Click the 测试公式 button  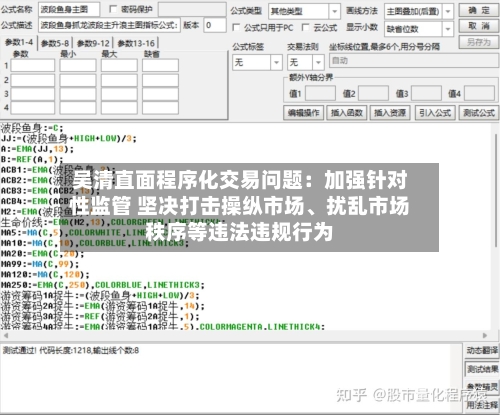coord(479,113)
